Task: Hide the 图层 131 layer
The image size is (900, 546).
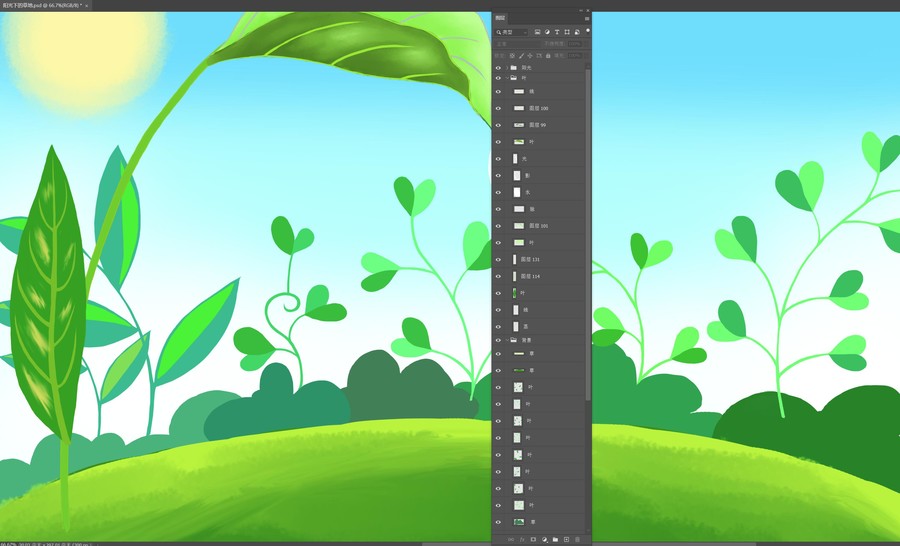Action: pos(498,260)
